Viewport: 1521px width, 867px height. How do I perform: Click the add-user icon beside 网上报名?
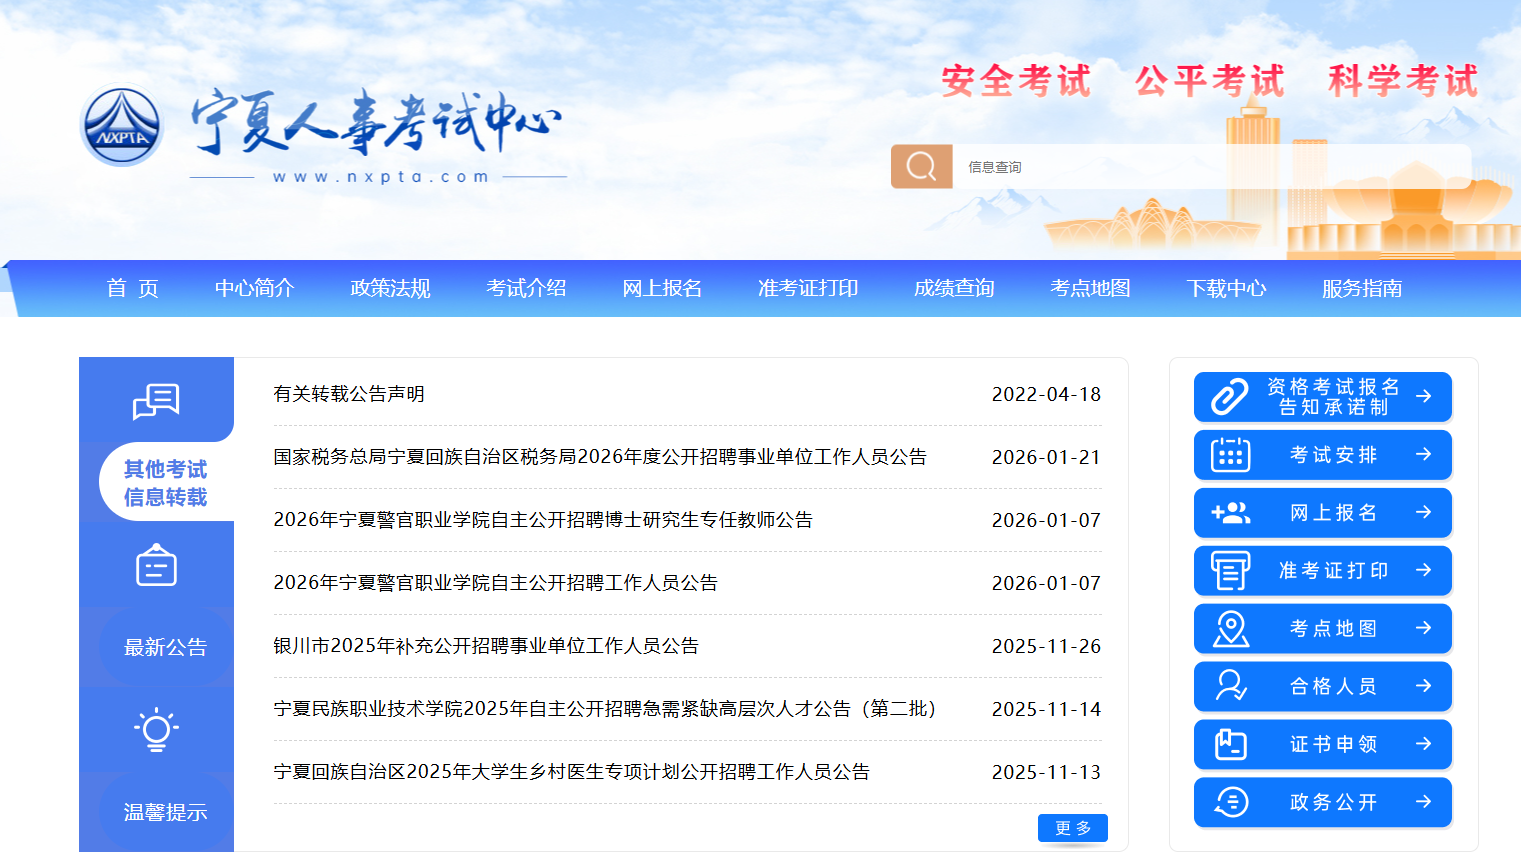(1230, 513)
